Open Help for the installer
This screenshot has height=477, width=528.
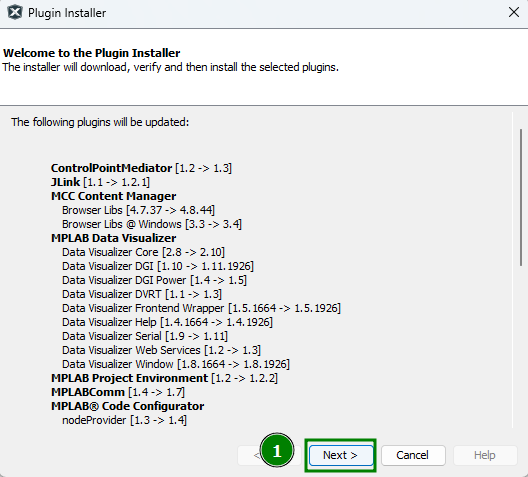click(x=485, y=455)
